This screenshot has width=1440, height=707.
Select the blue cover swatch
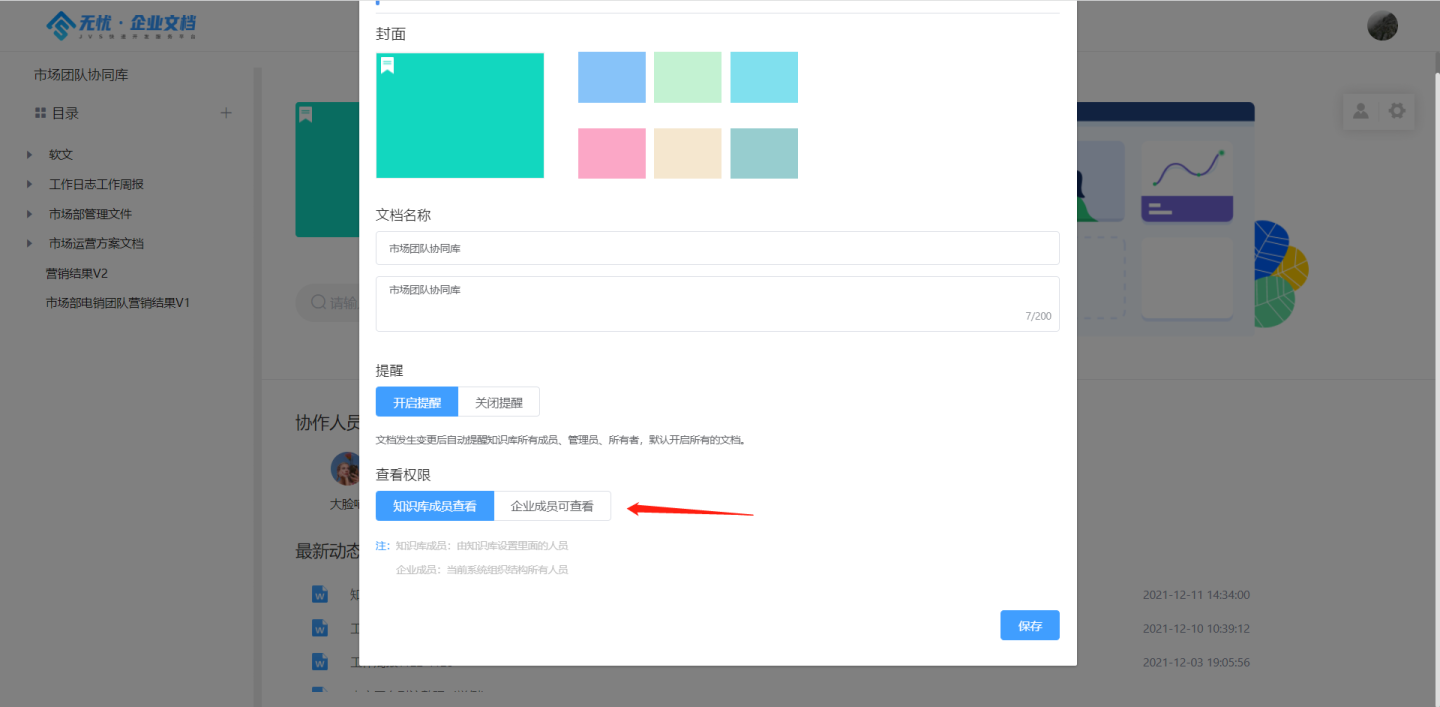tap(612, 77)
